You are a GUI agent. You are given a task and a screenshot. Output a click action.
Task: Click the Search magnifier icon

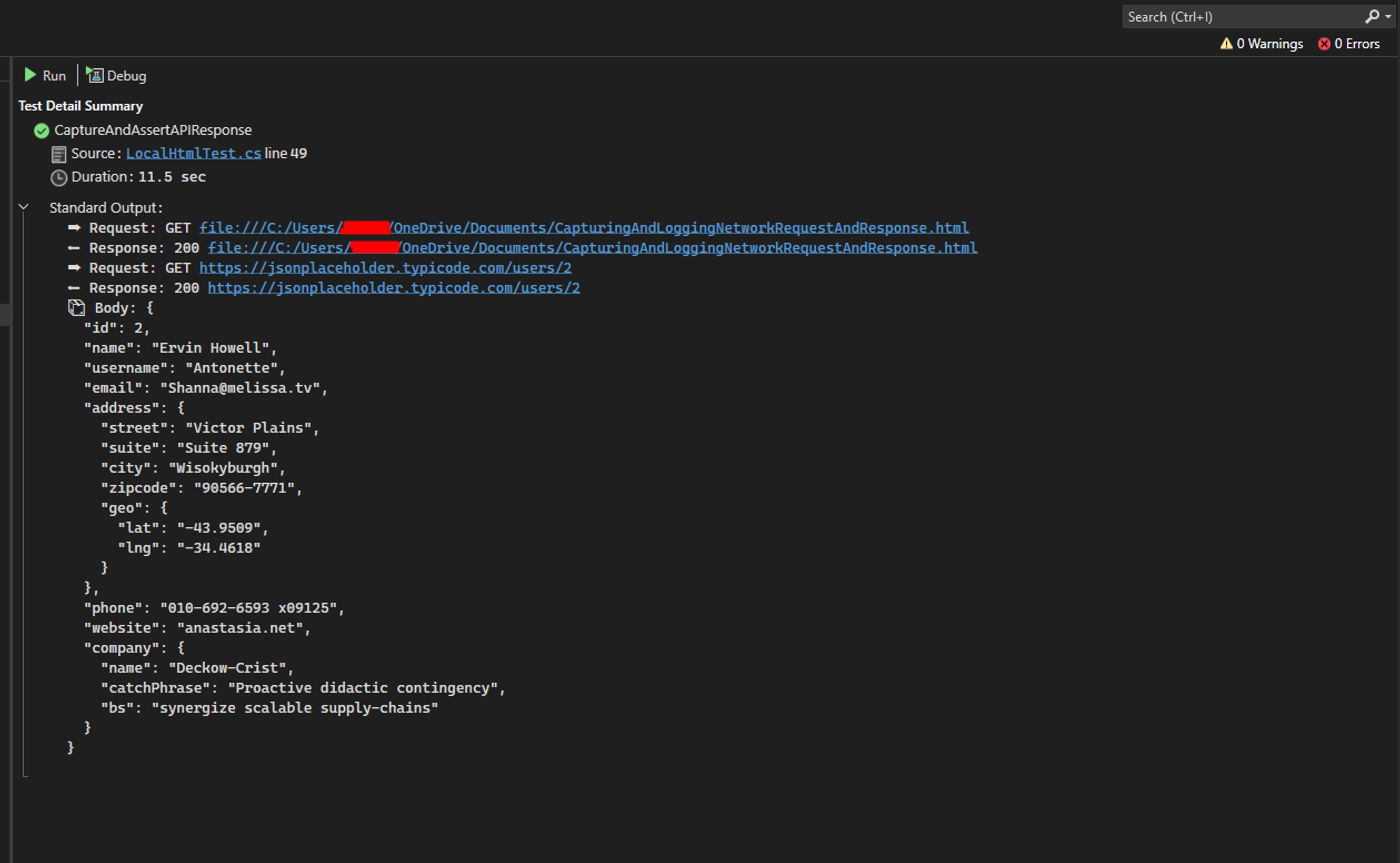(1372, 17)
